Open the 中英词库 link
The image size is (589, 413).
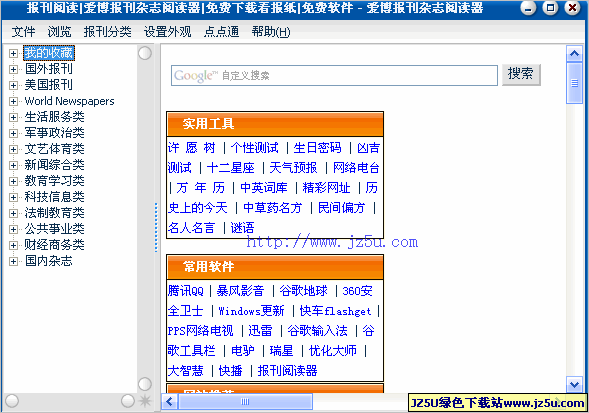[x=264, y=188]
